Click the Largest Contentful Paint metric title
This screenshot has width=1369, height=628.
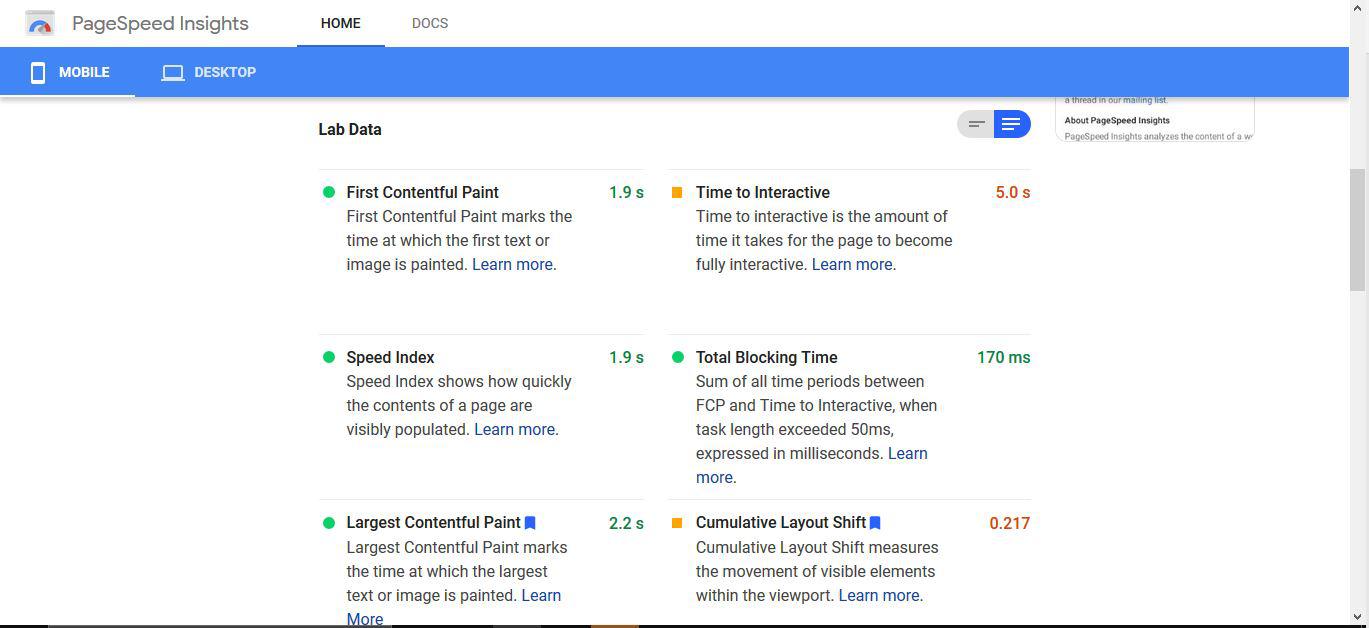pyautogui.click(x=434, y=522)
